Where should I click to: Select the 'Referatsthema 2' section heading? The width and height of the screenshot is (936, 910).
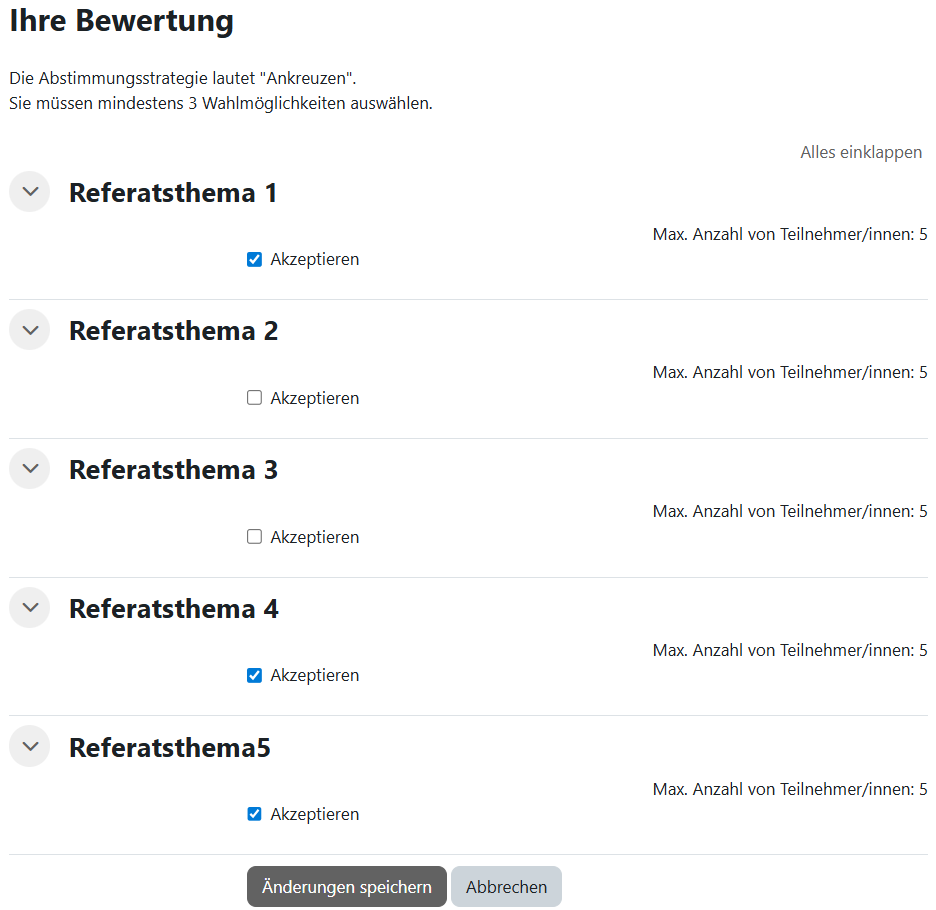pyautogui.click(x=173, y=331)
